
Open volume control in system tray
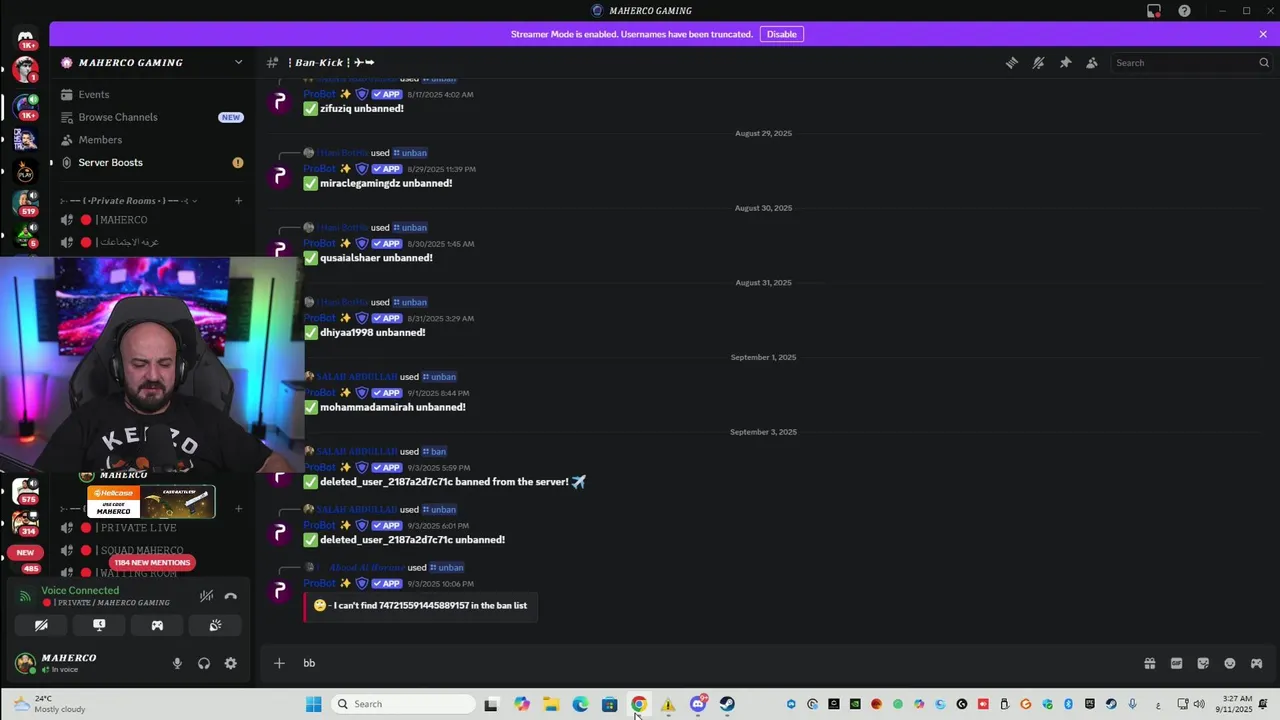pos(1199,704)
